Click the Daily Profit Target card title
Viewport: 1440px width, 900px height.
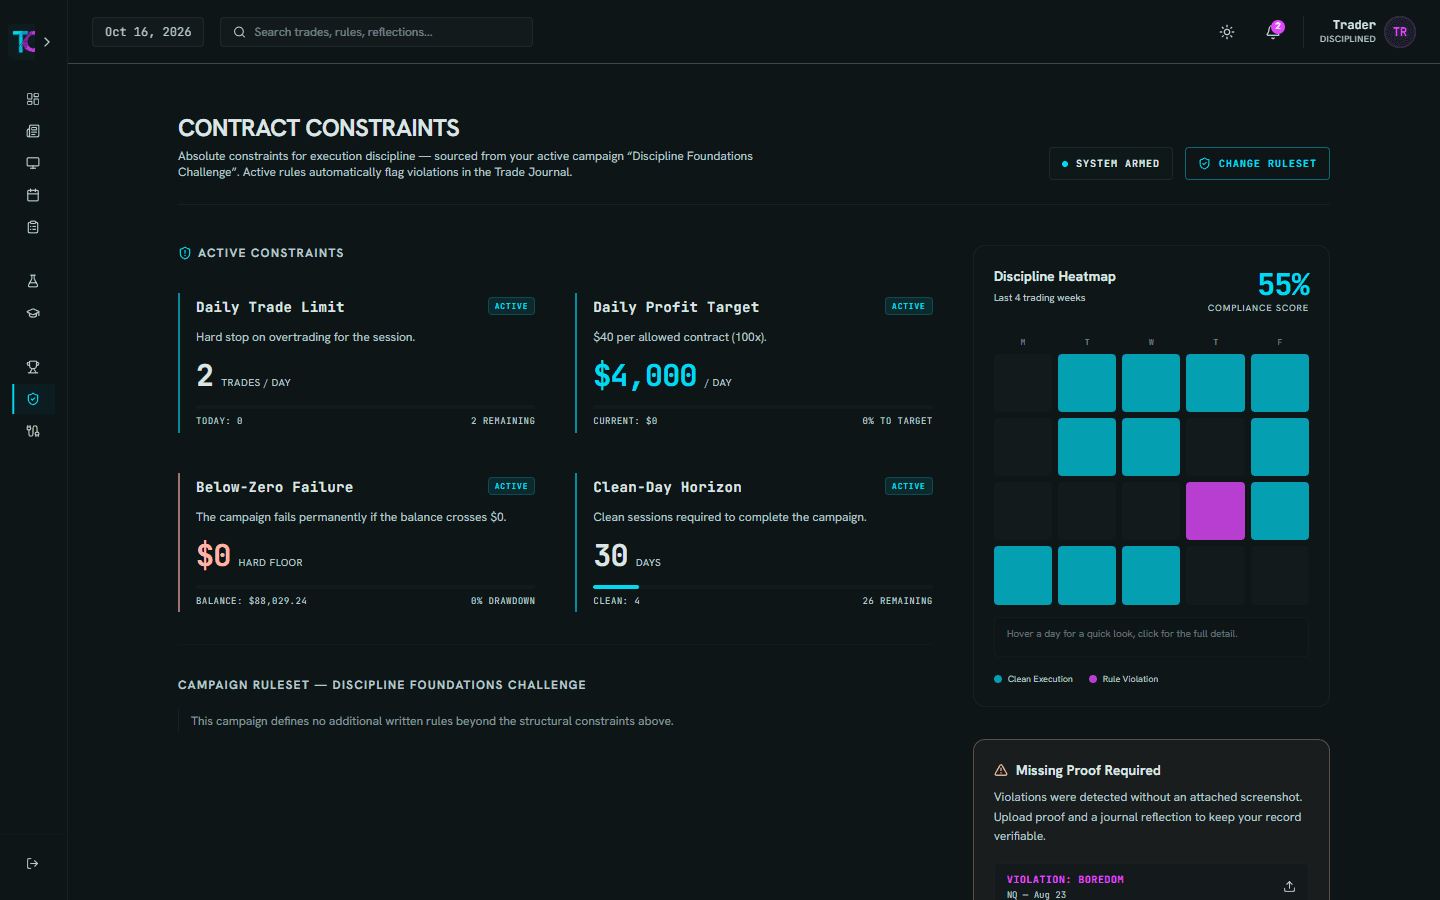coord(676,307)
